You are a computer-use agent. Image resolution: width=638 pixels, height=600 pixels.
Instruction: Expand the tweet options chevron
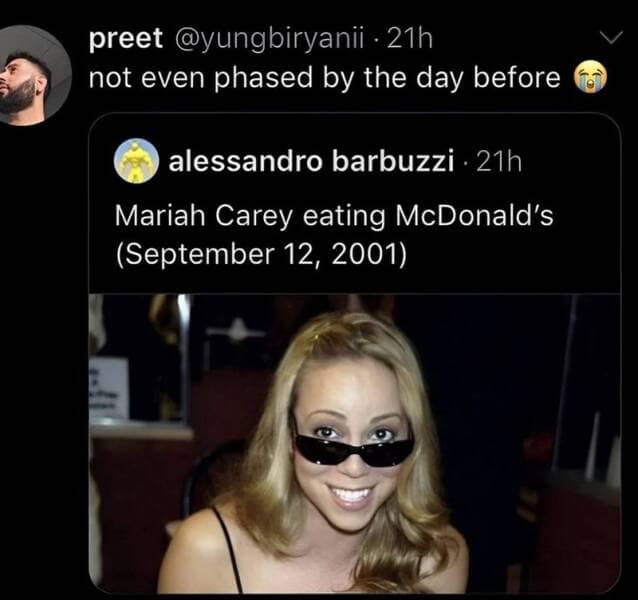pos(608,40)
